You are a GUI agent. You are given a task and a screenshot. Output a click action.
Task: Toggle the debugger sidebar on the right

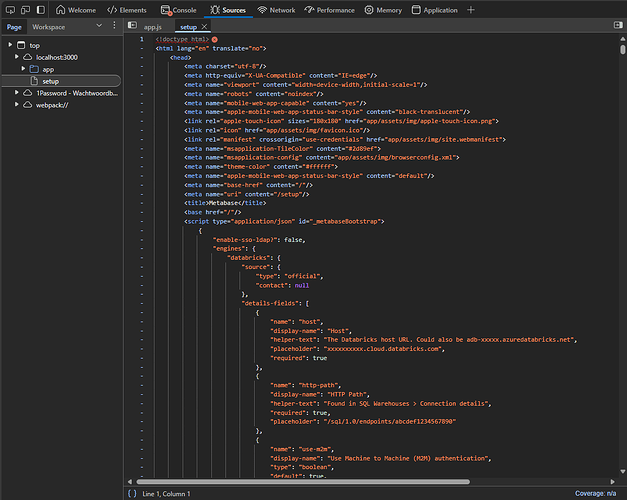click(x=618, y=25)
